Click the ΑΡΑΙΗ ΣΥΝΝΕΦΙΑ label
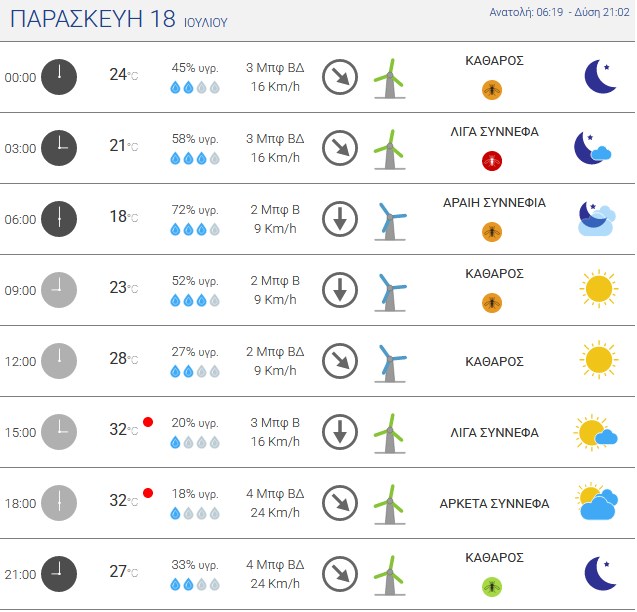This screenshot has width=637, height=612. pyautogui.click(x=494, y=202)
